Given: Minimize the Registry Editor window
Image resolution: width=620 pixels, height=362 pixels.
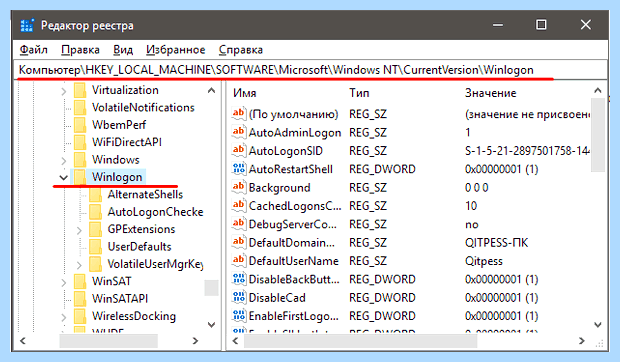Looking at the screenshot, I should click(x=498, y=25).
